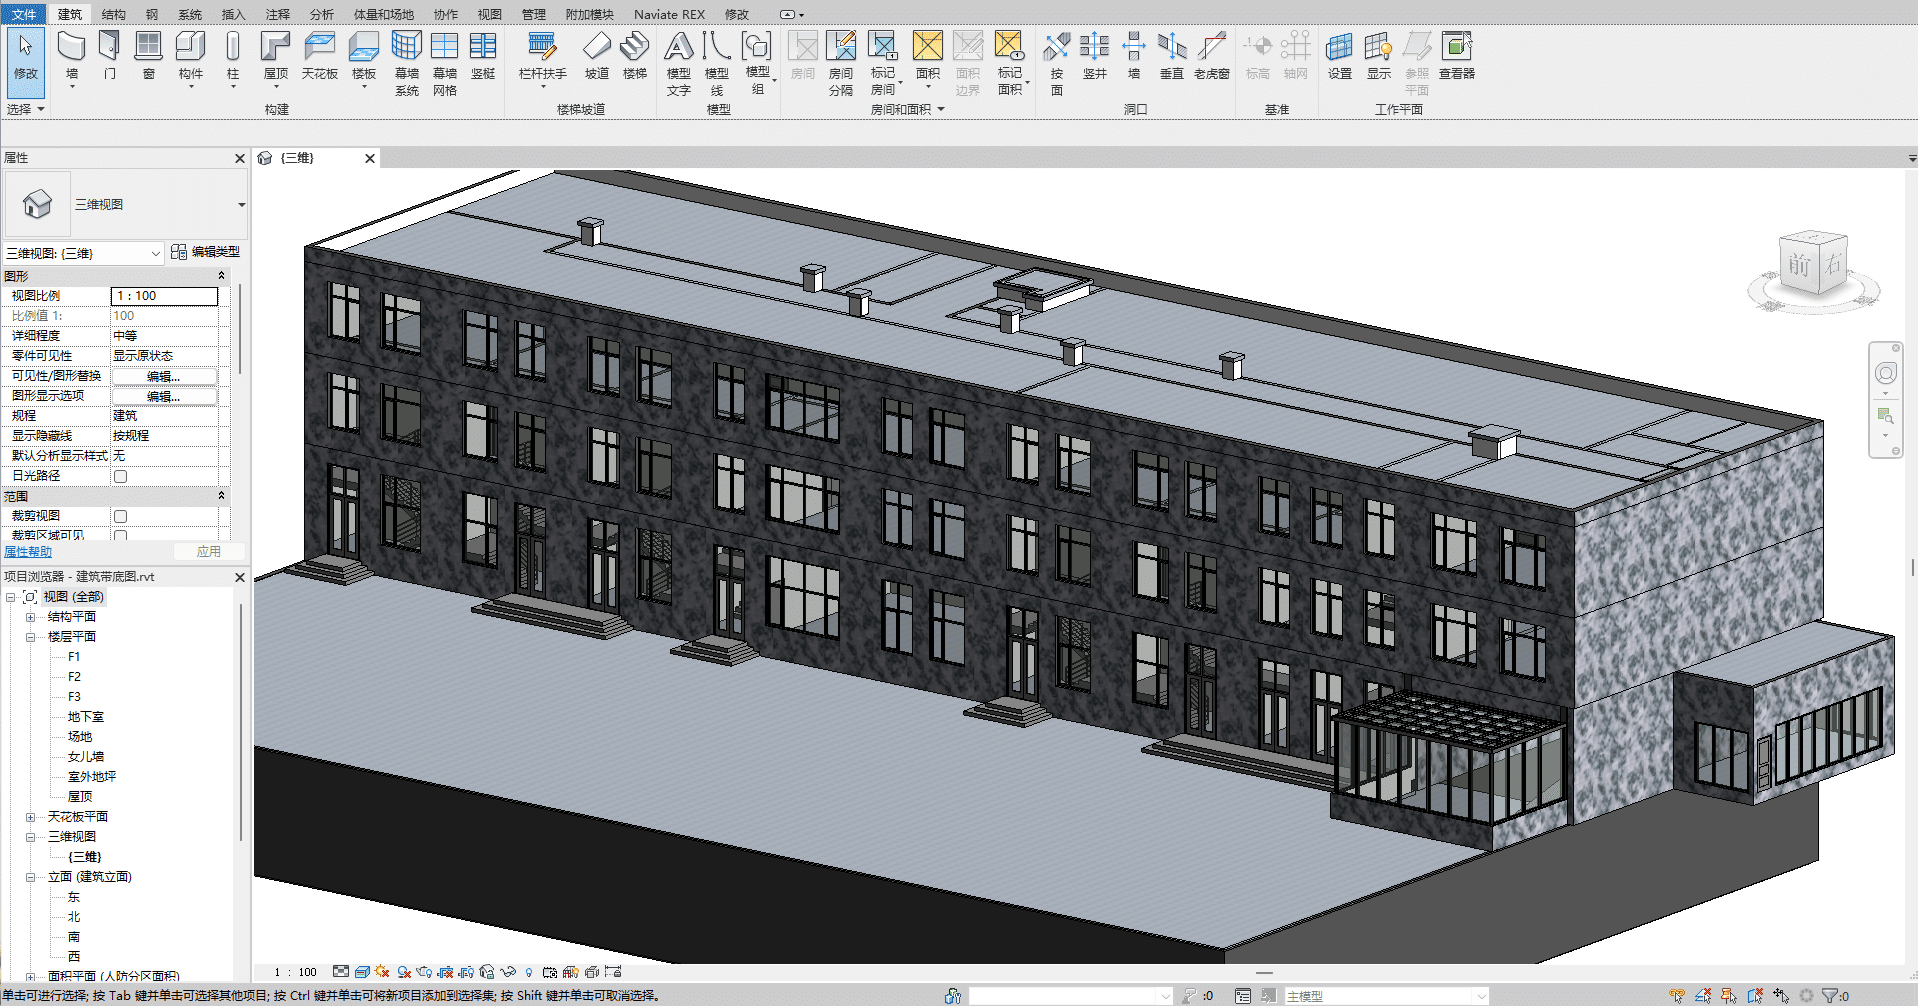This screenshot has height=1006, width=1918.
Task: Activate the 屋顶 (Roof) tool
Action: pos(275,48)
